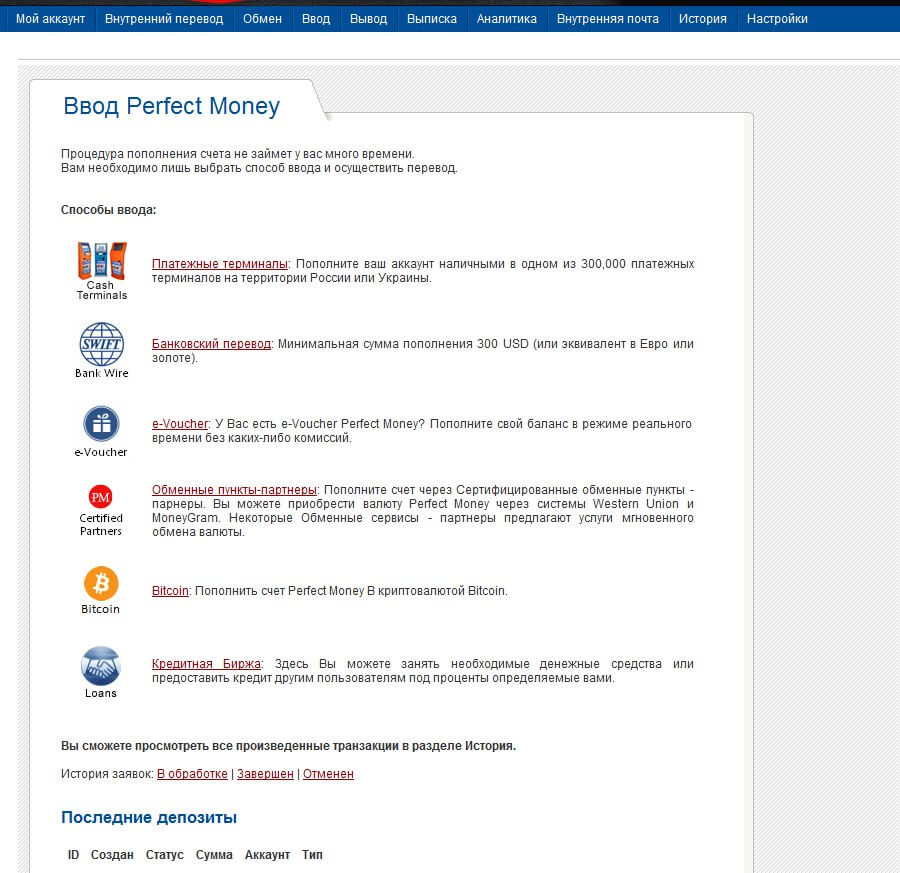Open the e-Voucher text link
Image resolution: width=900 pixels, height=873 pixels.
click(x=180, y=424)
